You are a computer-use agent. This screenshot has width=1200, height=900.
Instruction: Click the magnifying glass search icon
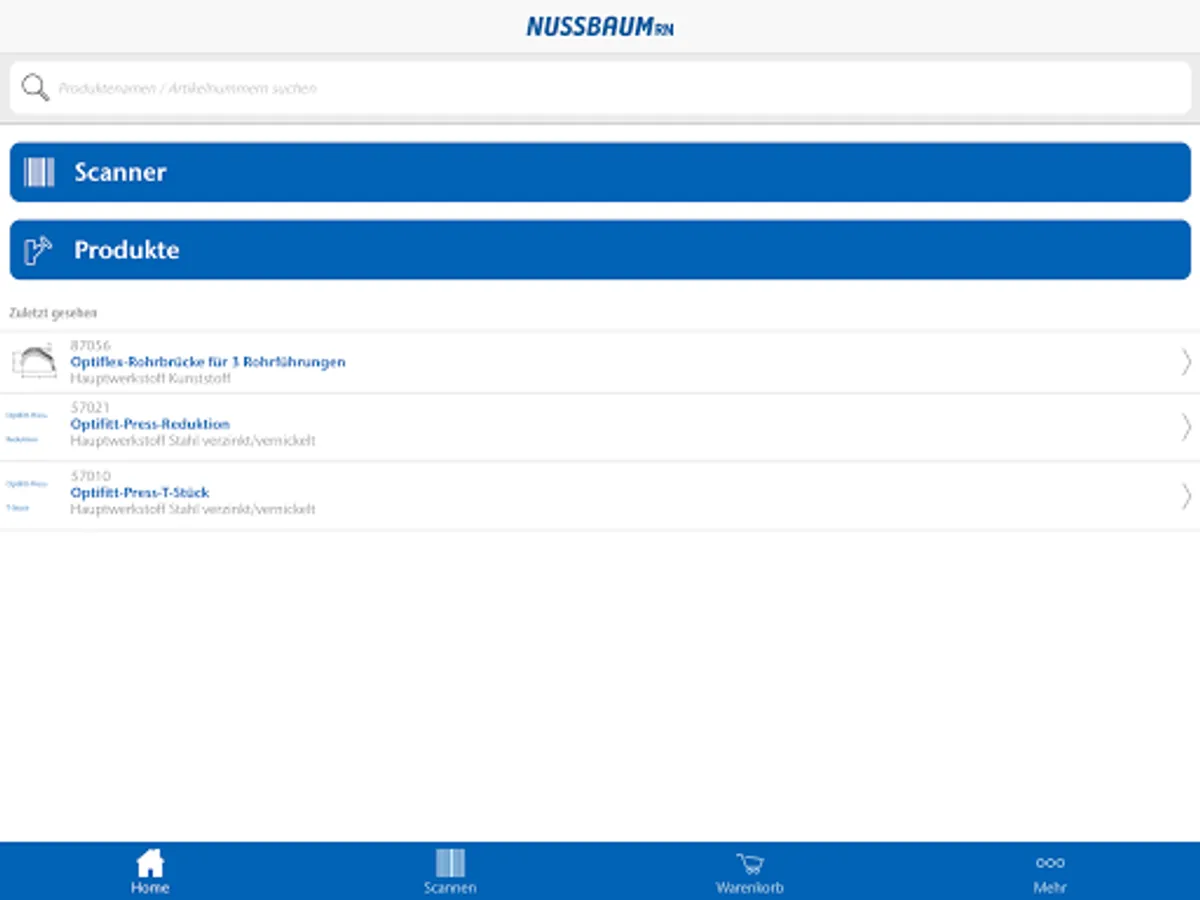pos(35,88)
